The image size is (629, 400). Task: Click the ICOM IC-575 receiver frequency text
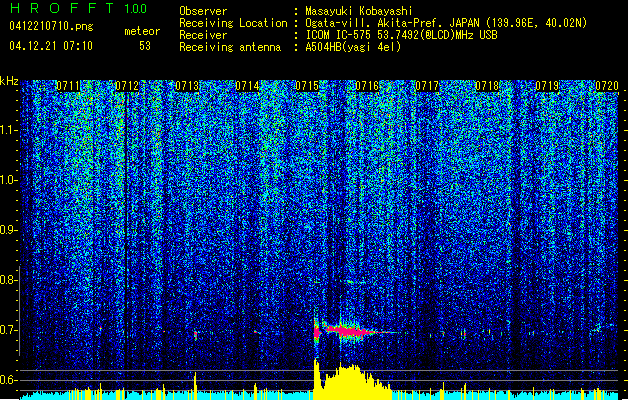pyautogui.click(x=401, y=35)
